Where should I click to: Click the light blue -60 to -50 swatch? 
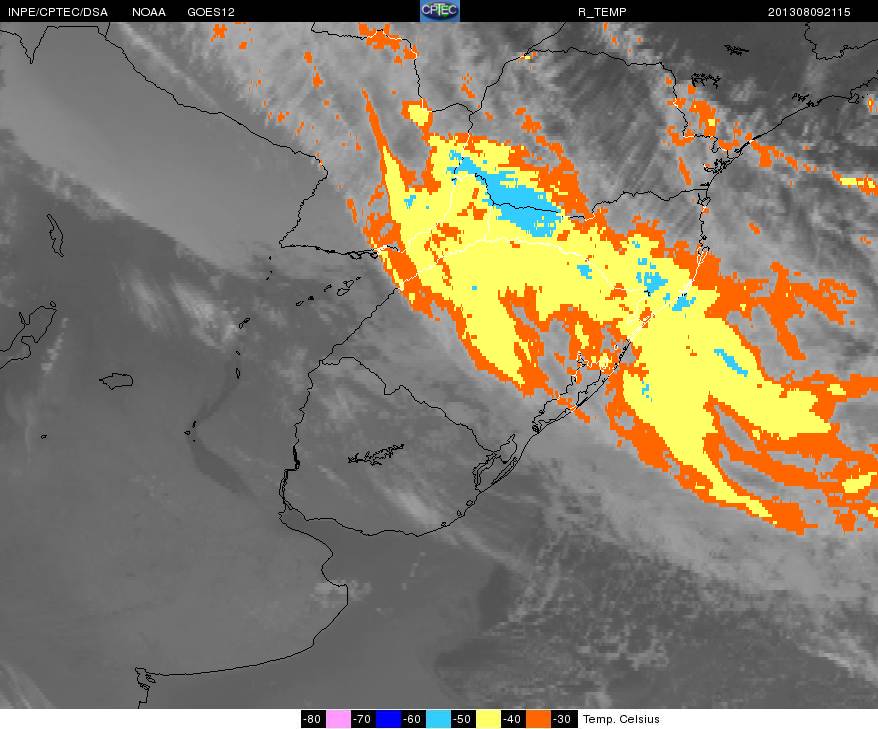tap(438, 719)
